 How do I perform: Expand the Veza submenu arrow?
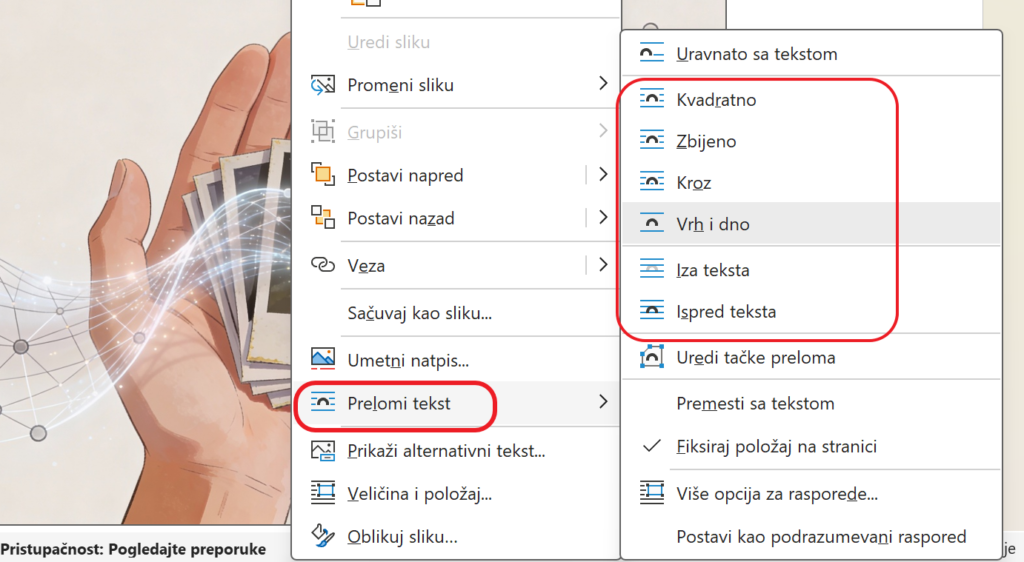[602, 265]
